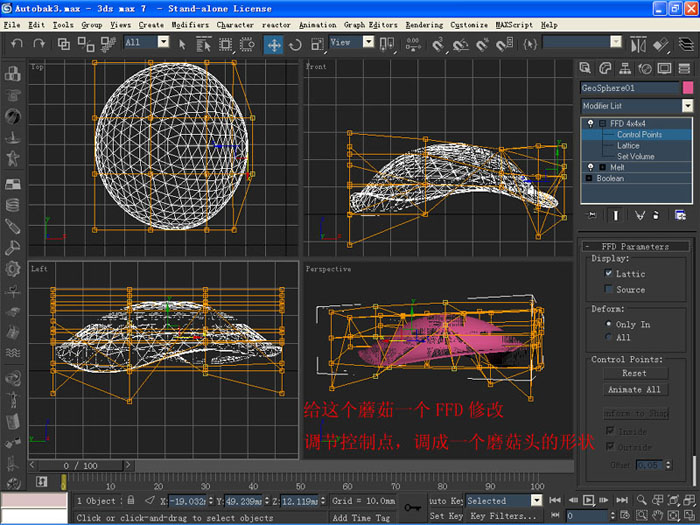Viewport: 700px width, 525px height.
Task: Open the All selection filter dropdown
Action: pos(163,42)
